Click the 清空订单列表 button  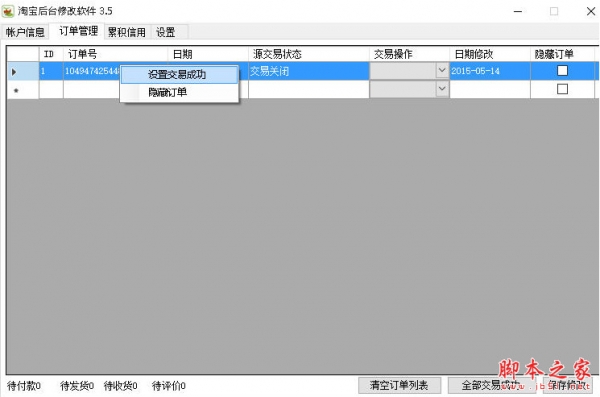point(399,385)
